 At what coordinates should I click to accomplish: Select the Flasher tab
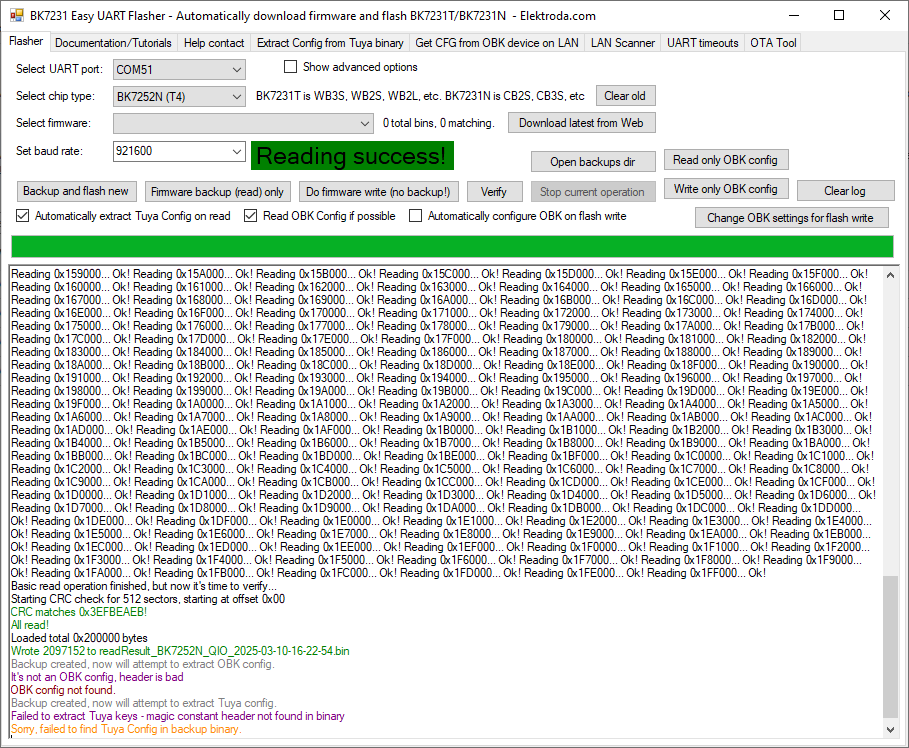(26, 41)
